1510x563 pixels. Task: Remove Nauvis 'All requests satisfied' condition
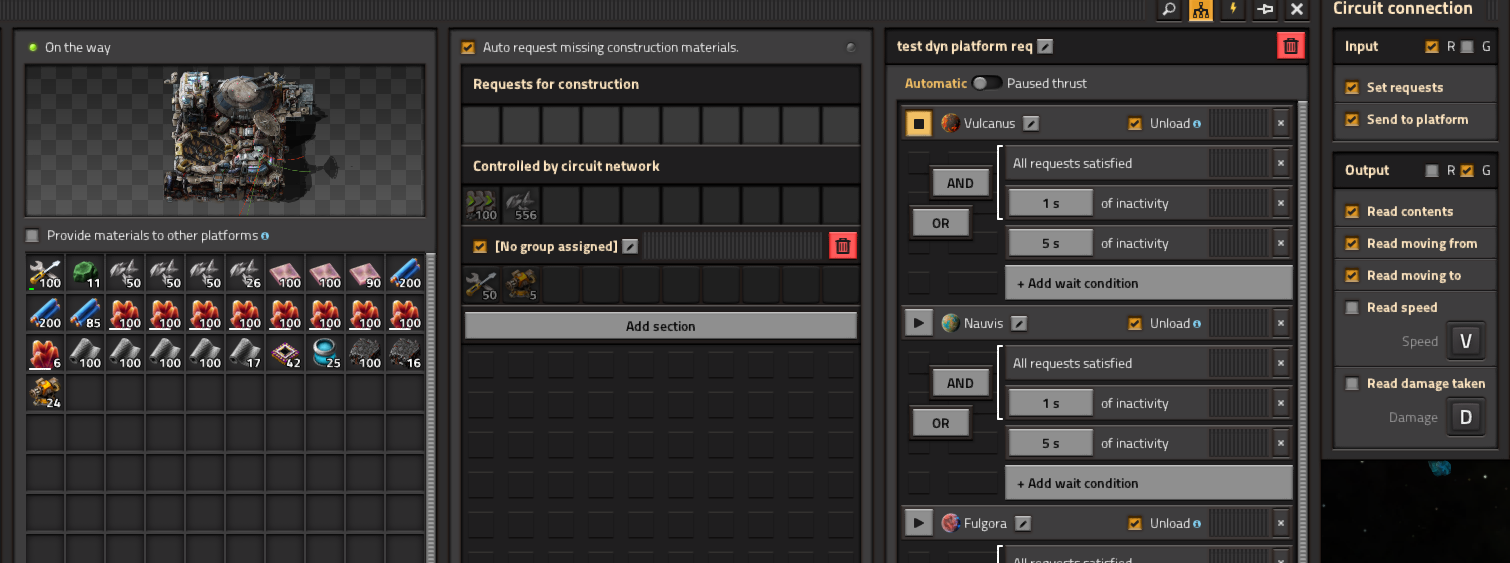(x=1281, y=364)
